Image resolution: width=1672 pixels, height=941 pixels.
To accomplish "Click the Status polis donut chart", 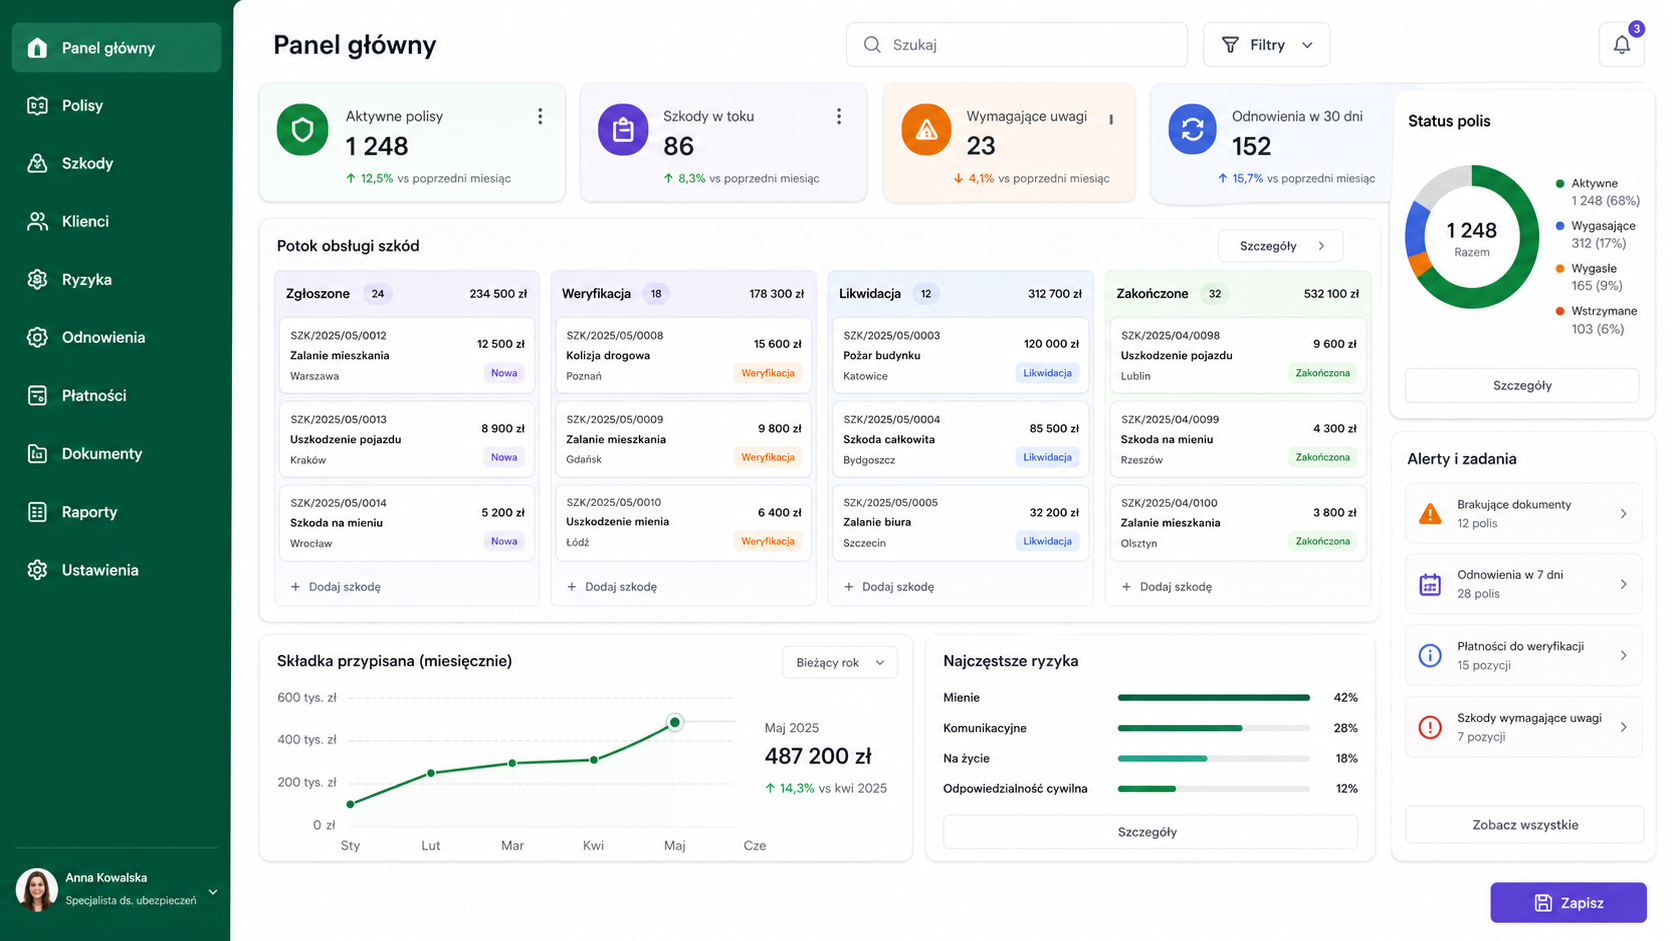I will click(x=1471, y=237).
